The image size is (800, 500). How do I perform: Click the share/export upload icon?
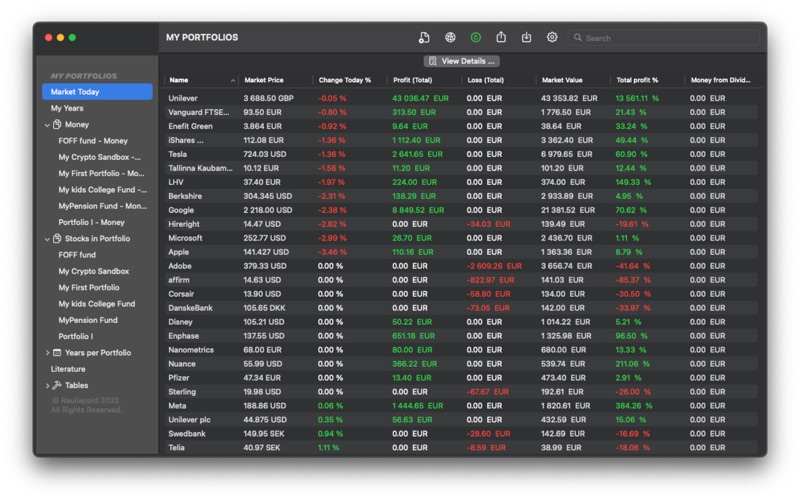click(501, 37)
